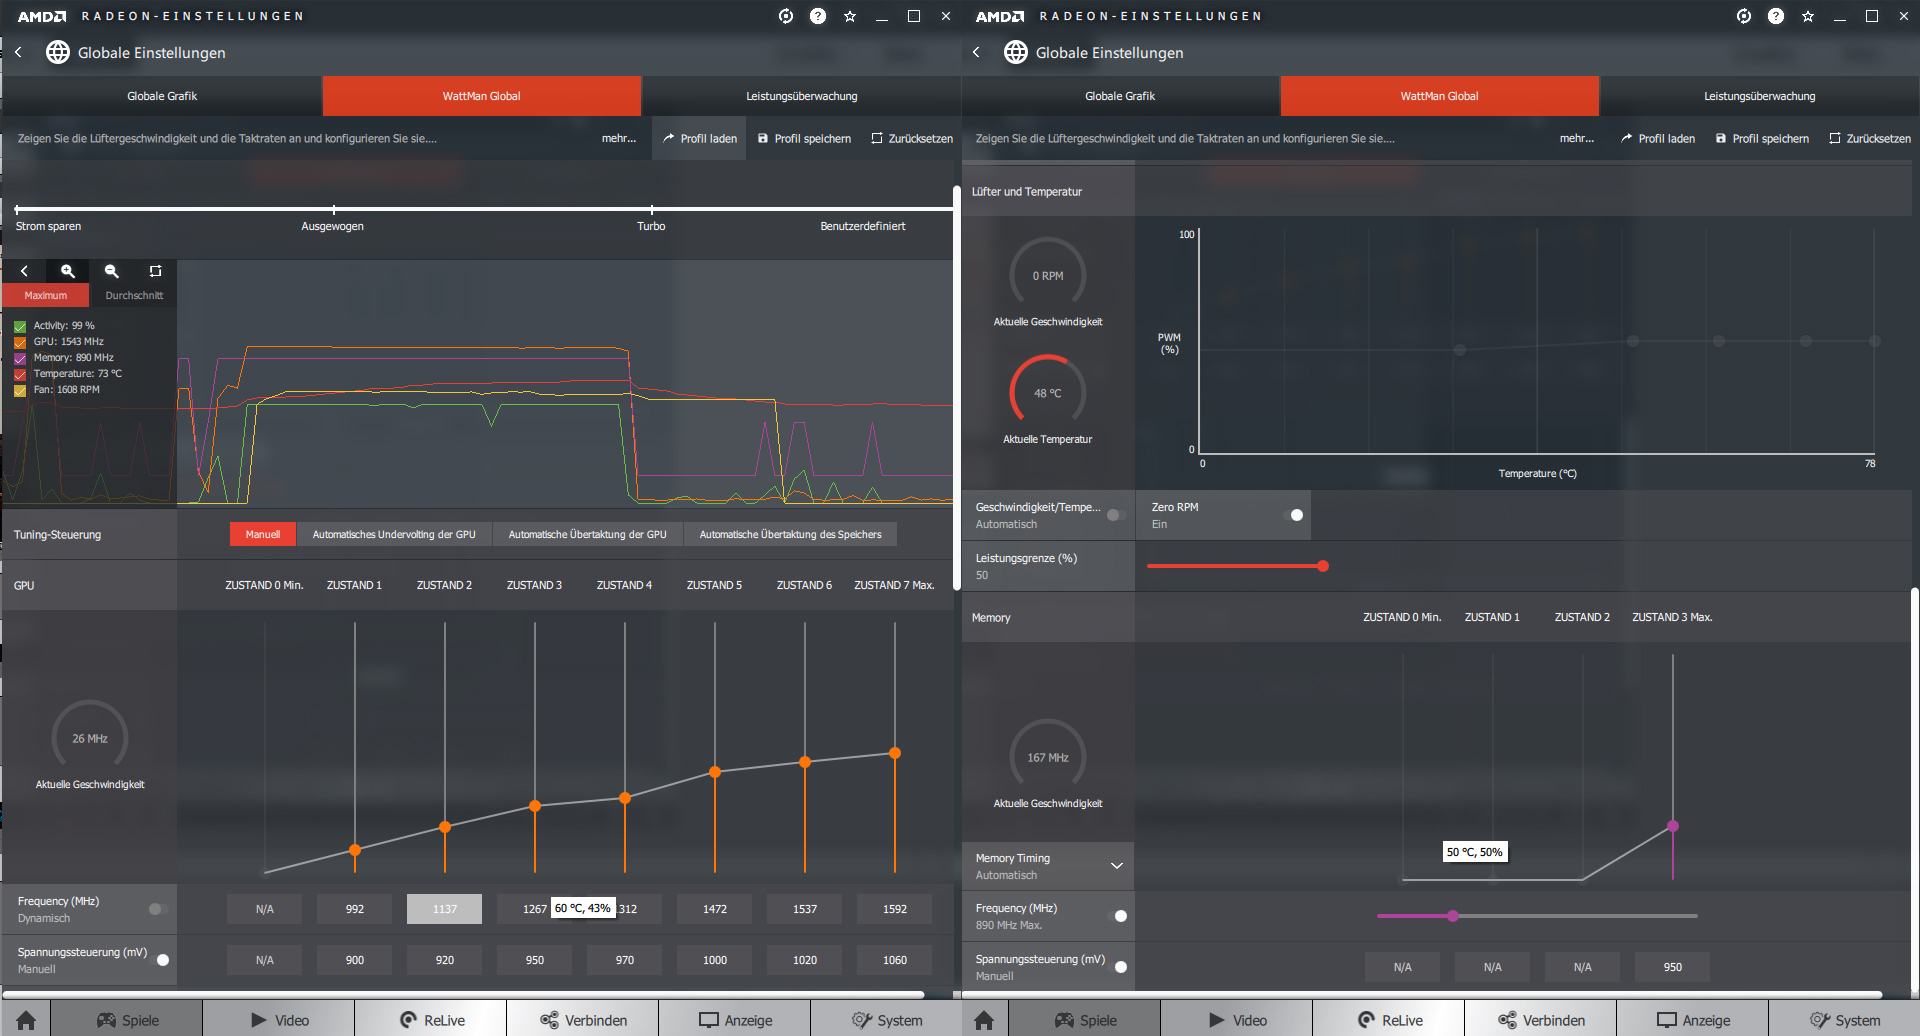Image resolution: width=1920 pixels, height=1036 pixels.
Task: Toggle GPU checkbox in graph legend
Action: [x=20, y=342]
